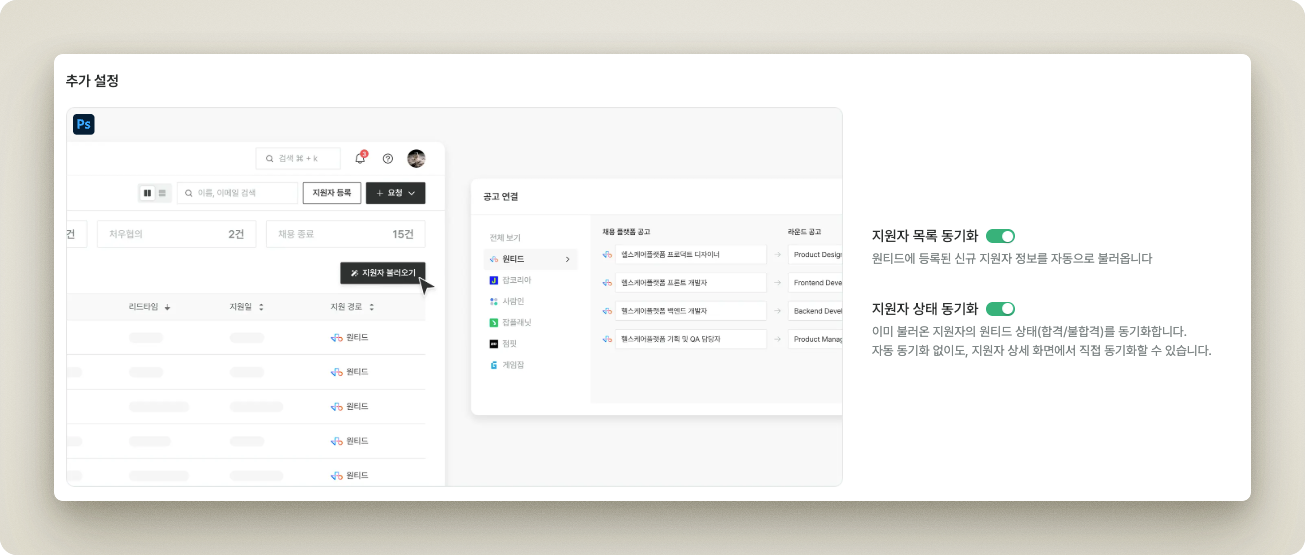The height and width of the screenshot is (555, 1305).
Task: Select 잡코리아 in the platform list
Action: (x=517, y=281)
